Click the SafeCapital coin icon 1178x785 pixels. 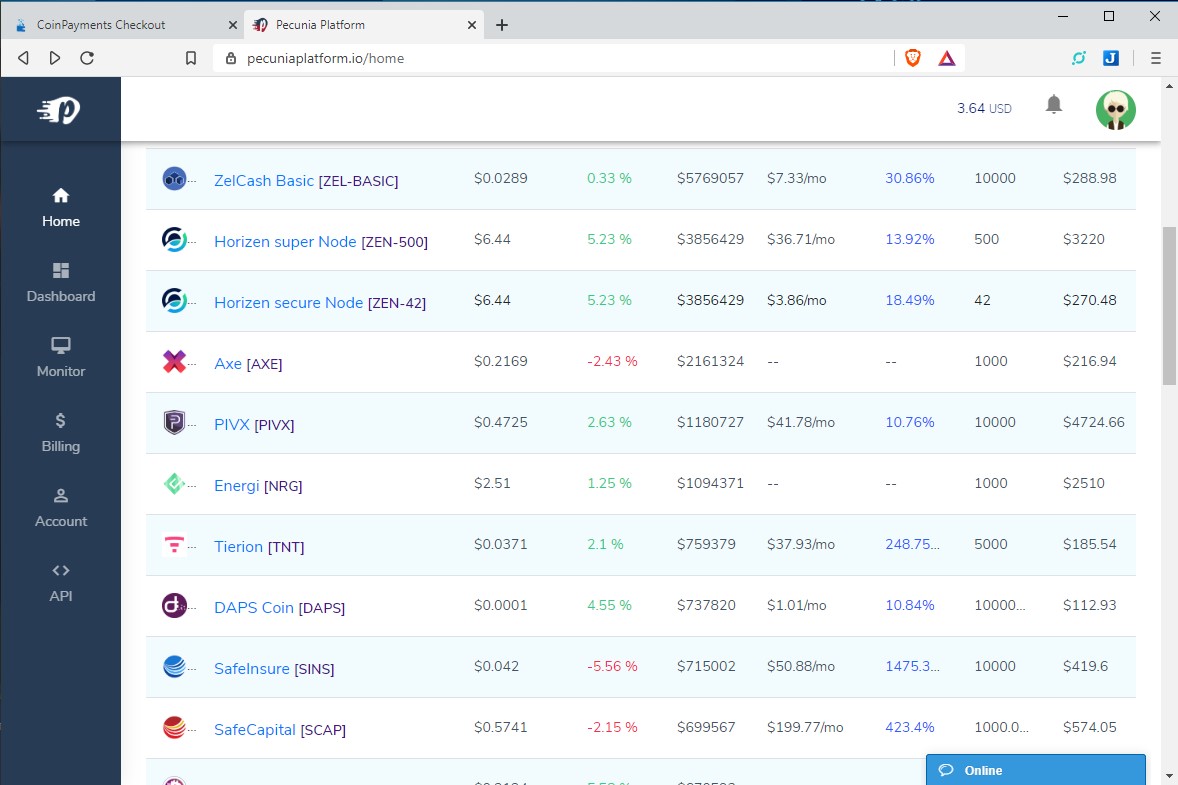click(x=174, y=726)
